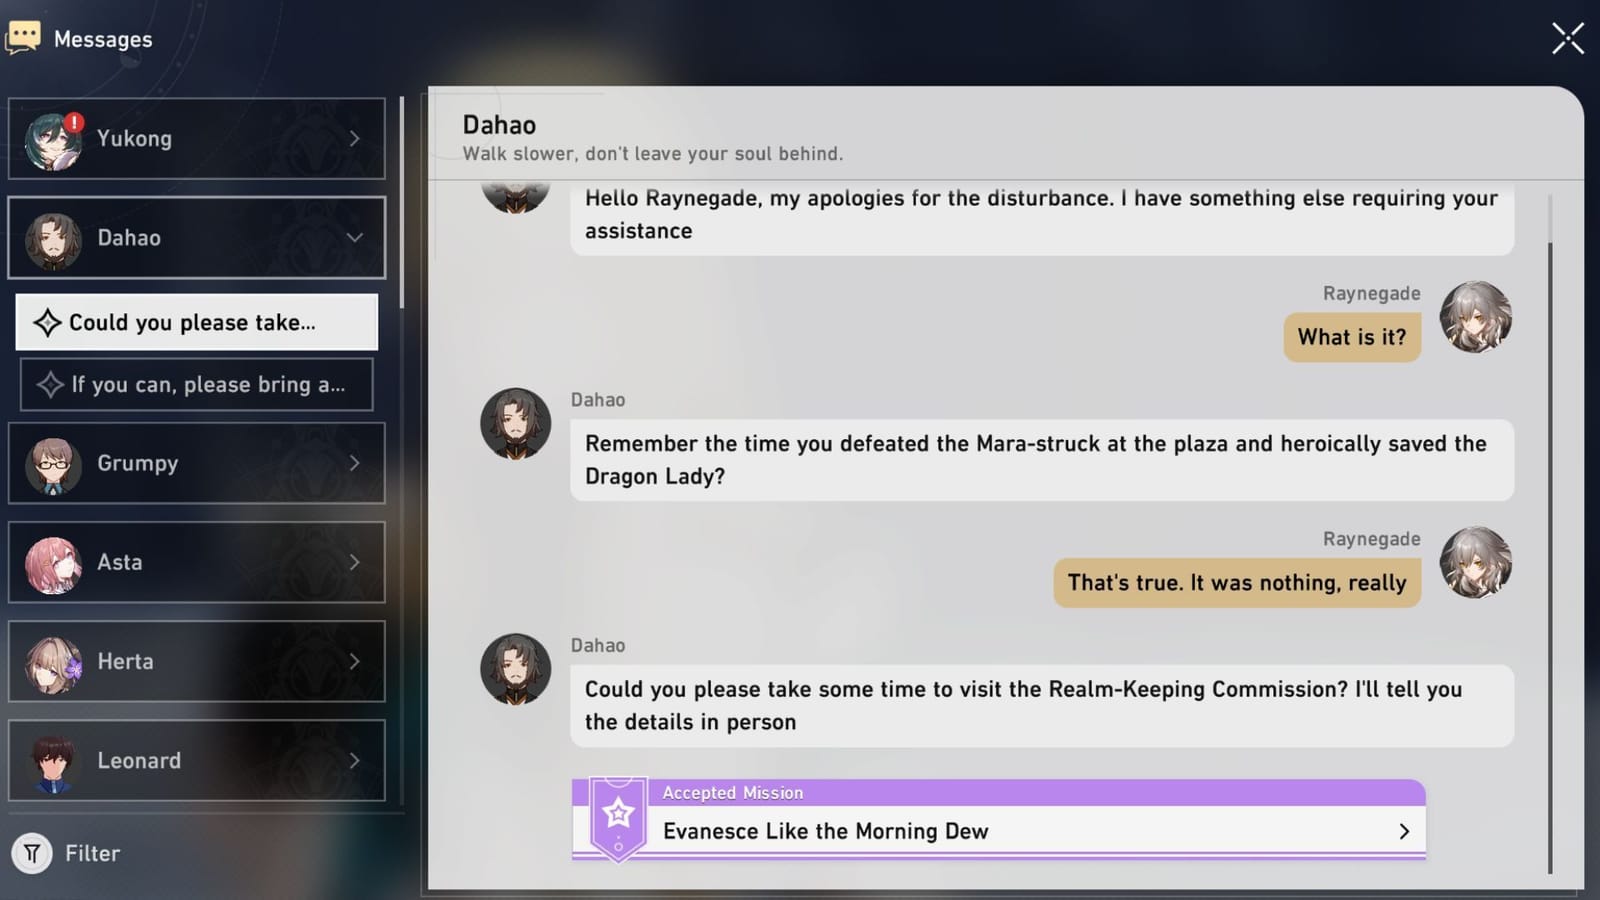Click Leonard's avatar portrait
The image size is (1600, 900).
coord(53,761)
